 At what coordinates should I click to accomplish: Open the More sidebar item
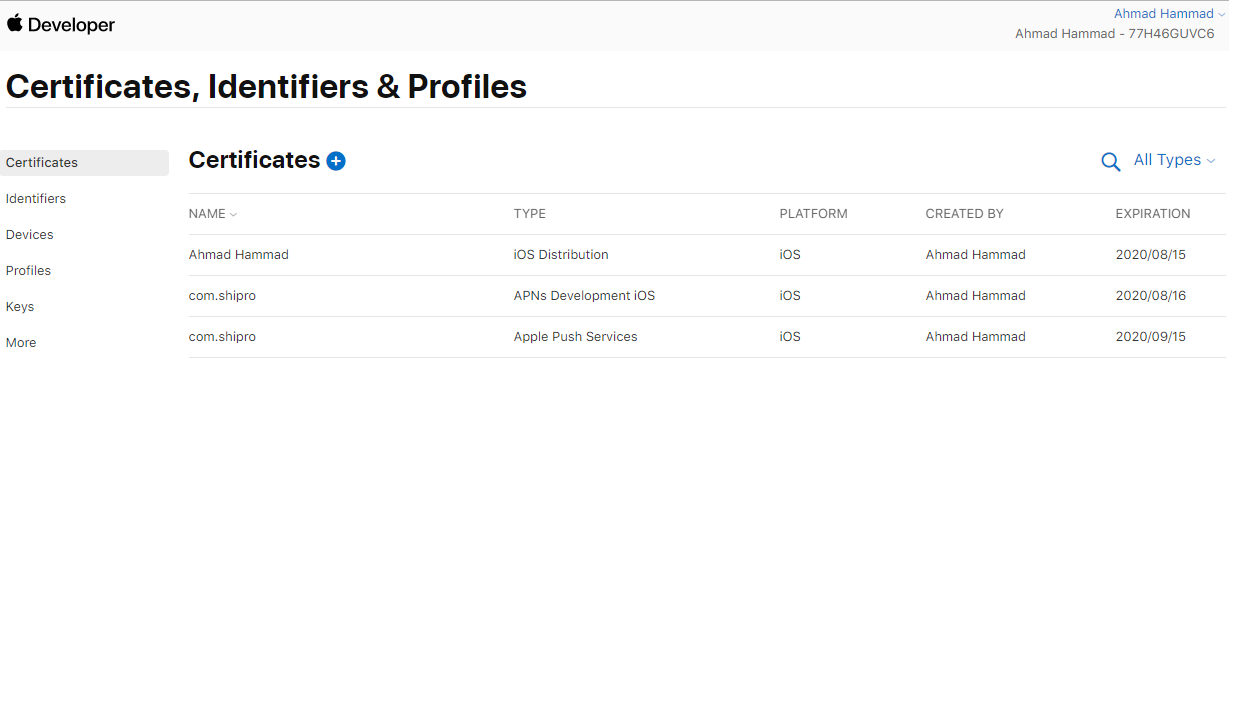pos(21,343)
